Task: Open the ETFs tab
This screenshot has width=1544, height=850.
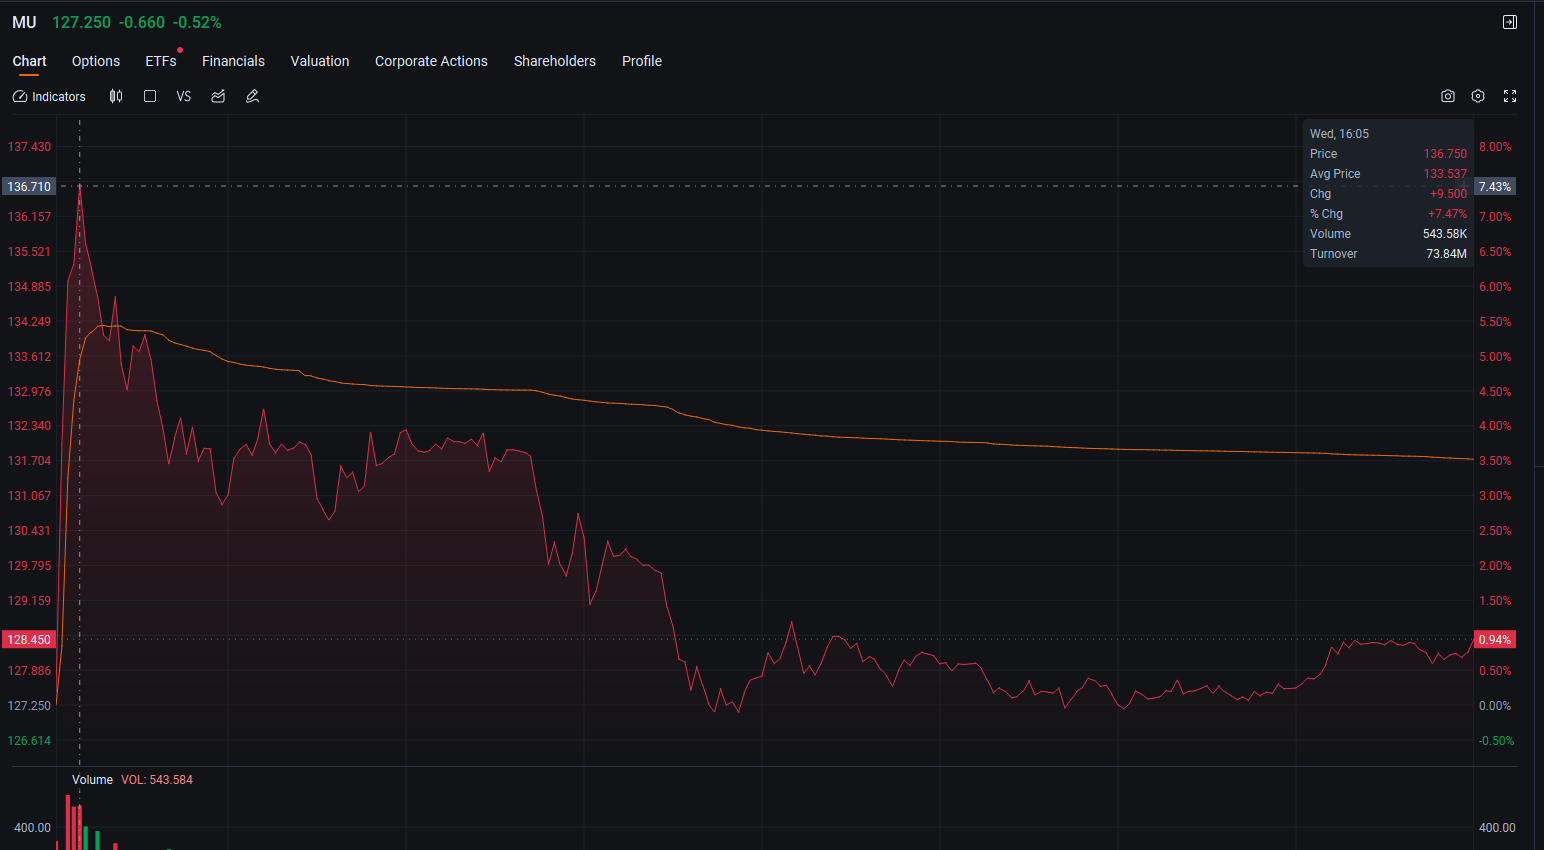Action: (161, 61)
